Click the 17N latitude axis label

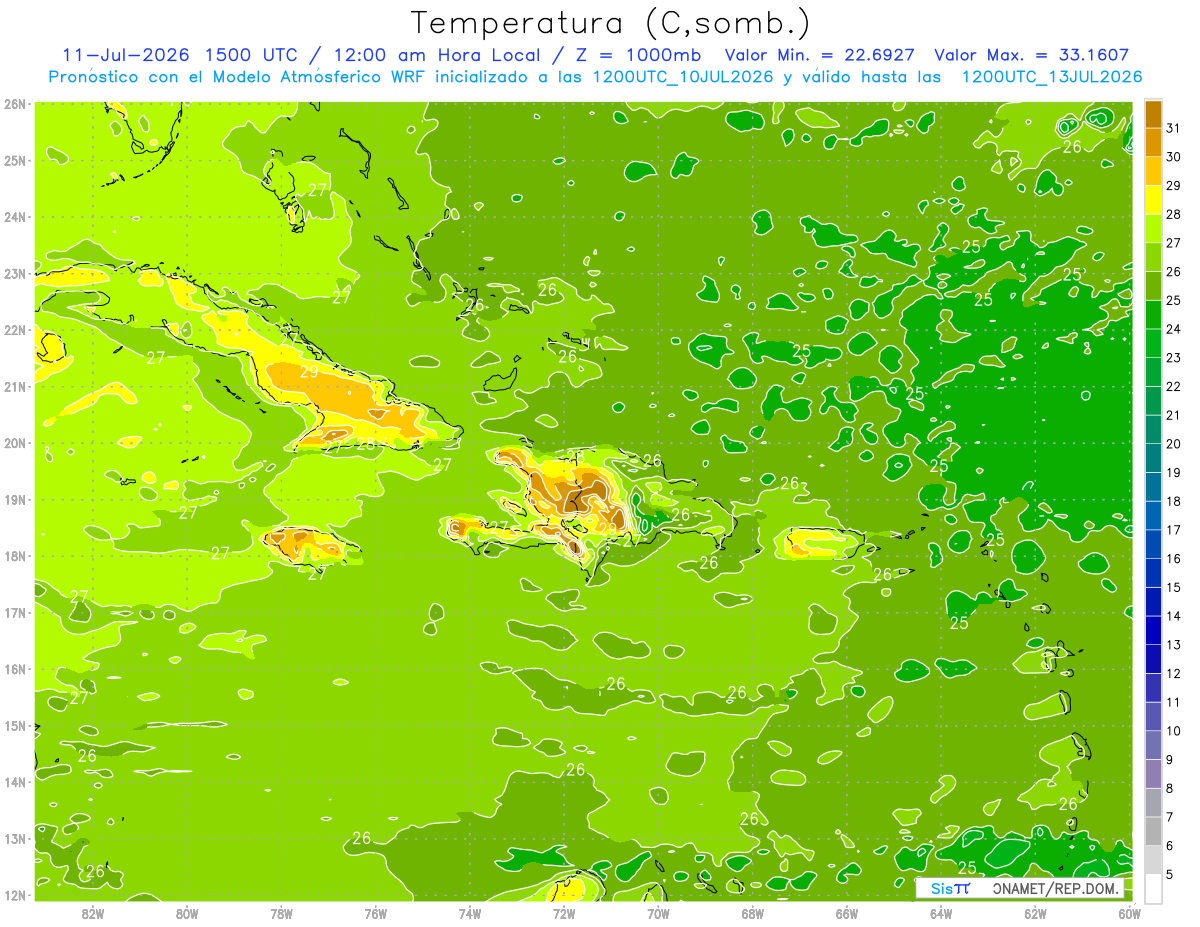point(15,613)
